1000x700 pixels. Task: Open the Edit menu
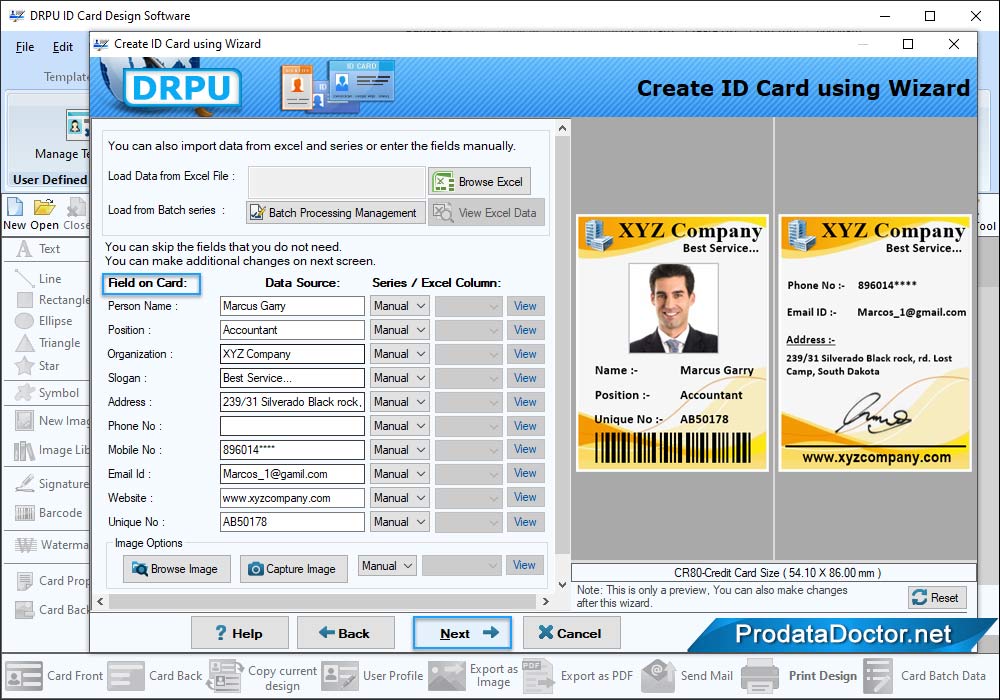coord(62,47)
